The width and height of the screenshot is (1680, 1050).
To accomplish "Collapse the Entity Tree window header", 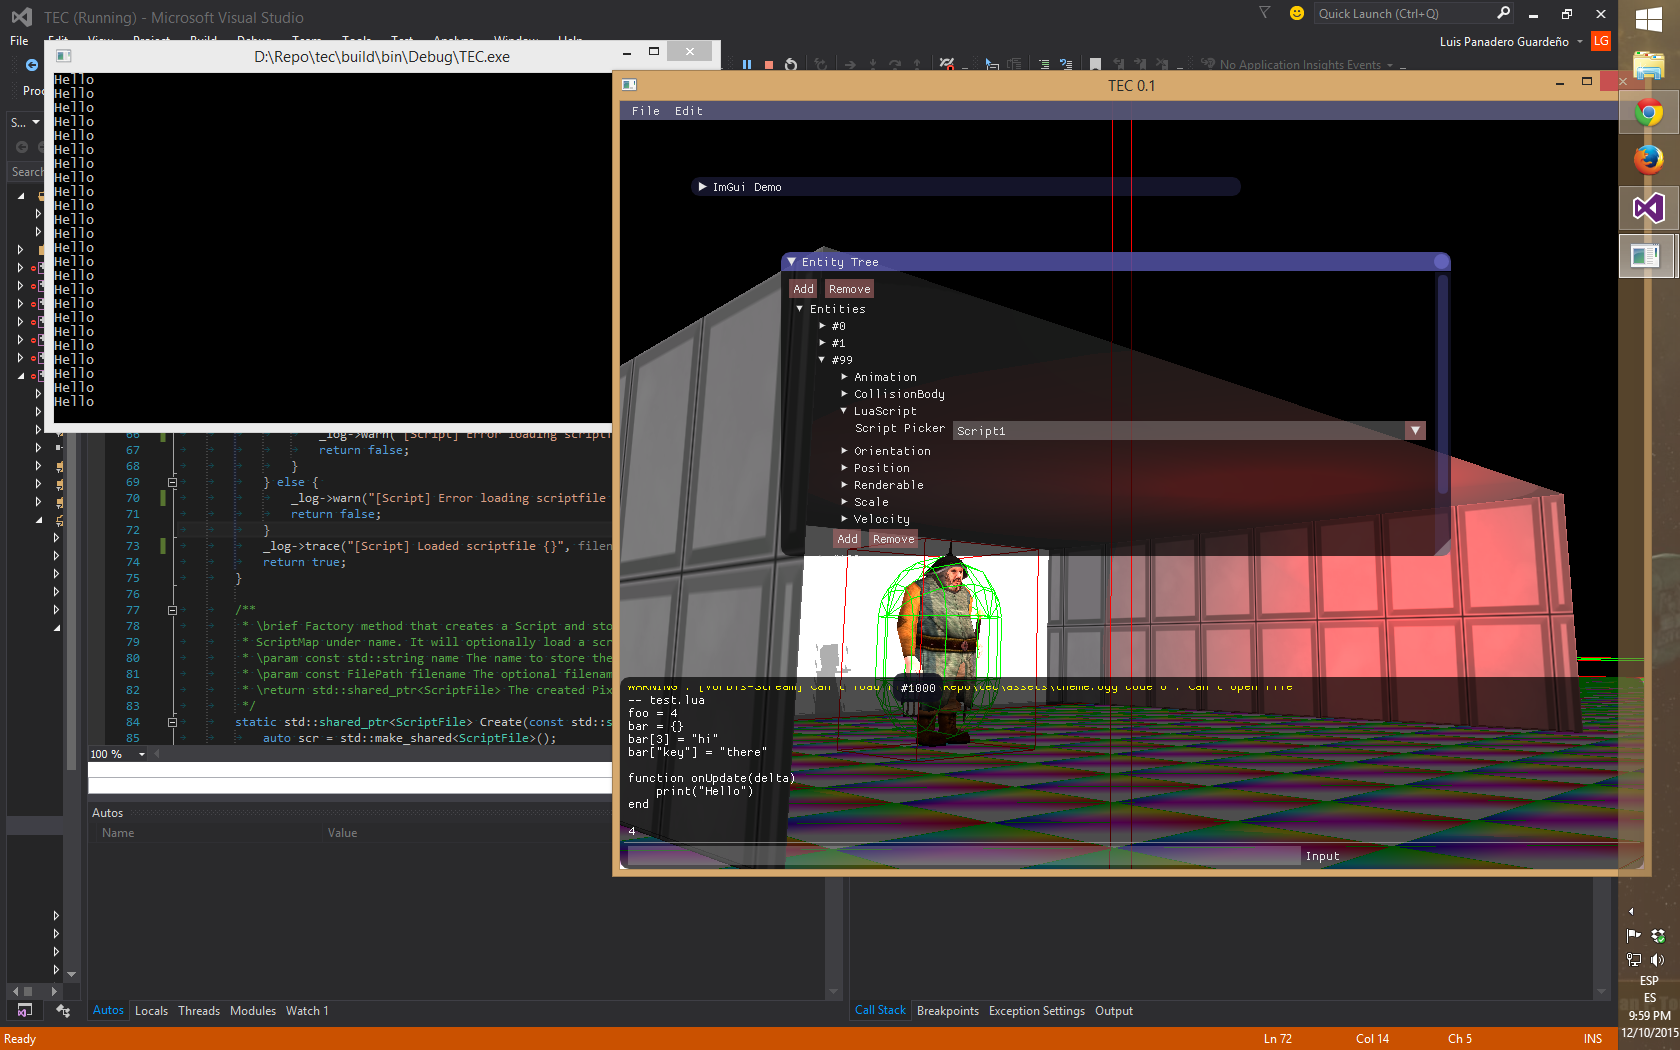I will point(792,262).
